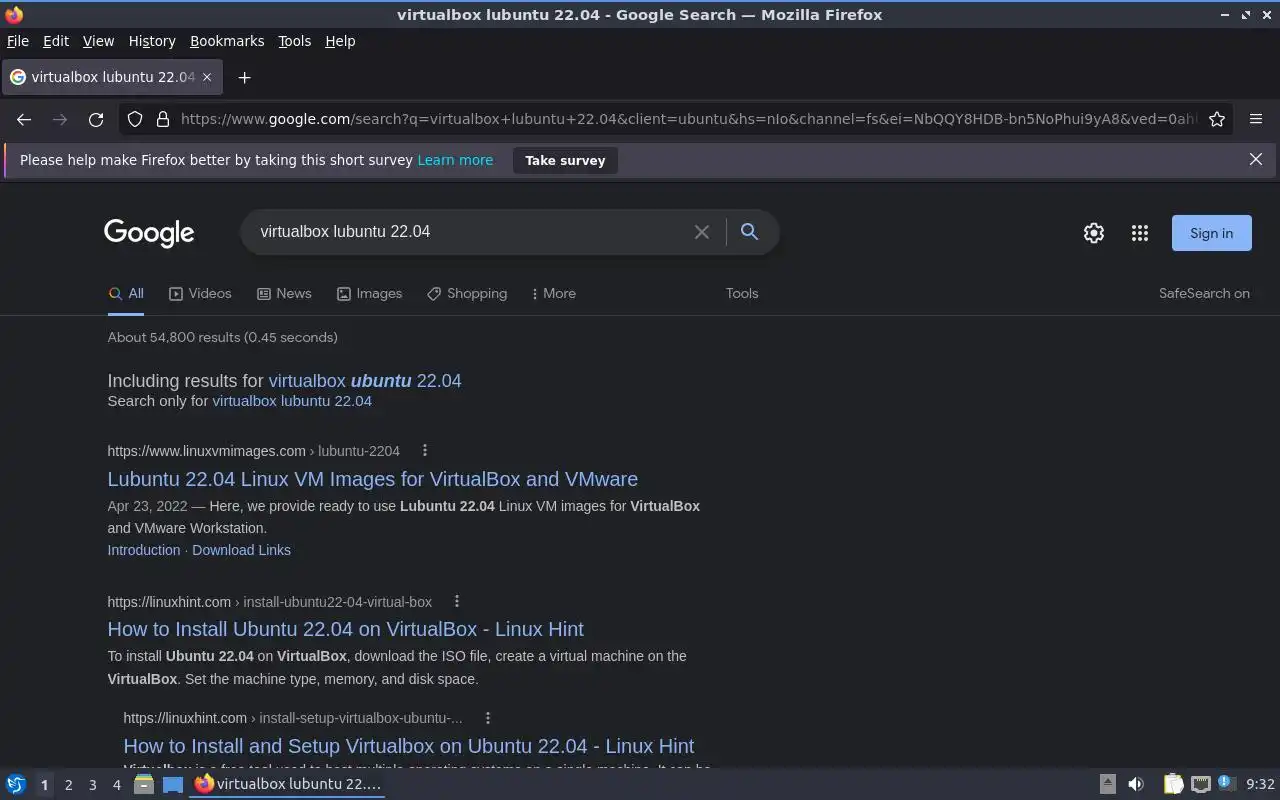Expand the More search filters dropdown
Screen dimensions: 1280x800
tap(553, 294)
